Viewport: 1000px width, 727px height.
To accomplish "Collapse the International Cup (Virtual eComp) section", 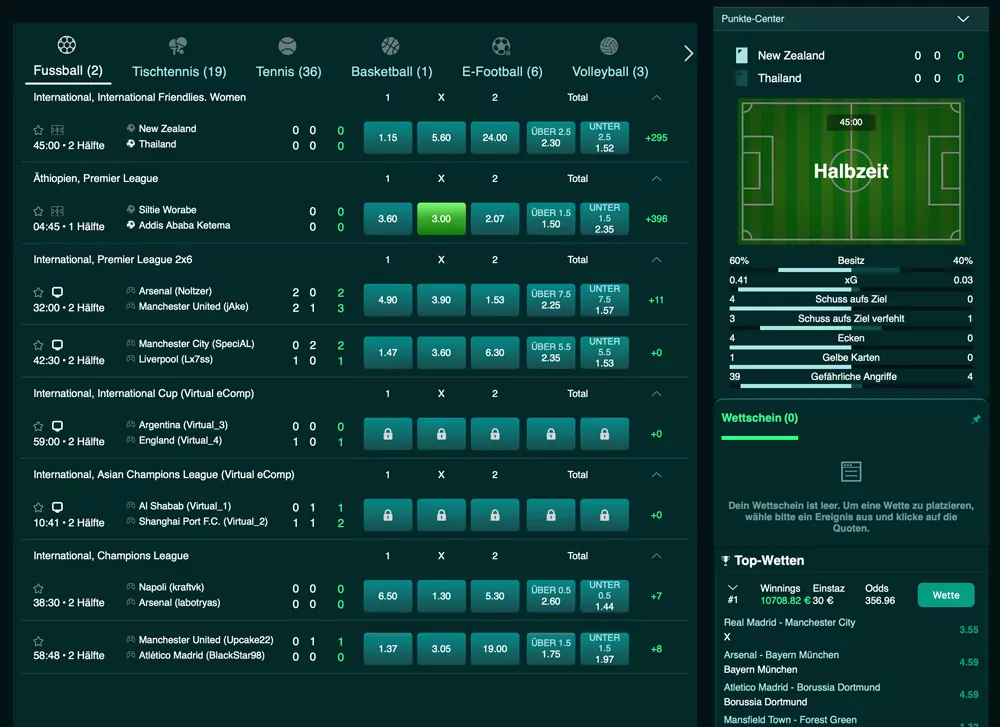I will coord(656,393).
